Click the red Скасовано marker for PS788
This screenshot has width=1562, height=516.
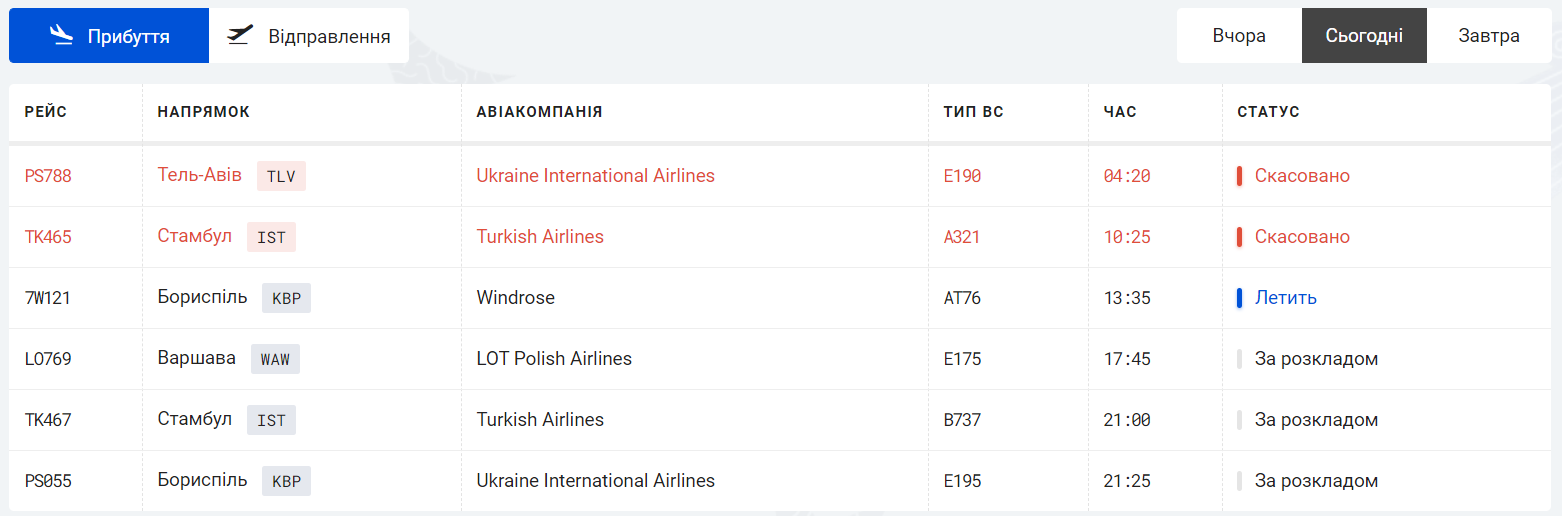pos(1240,176)
